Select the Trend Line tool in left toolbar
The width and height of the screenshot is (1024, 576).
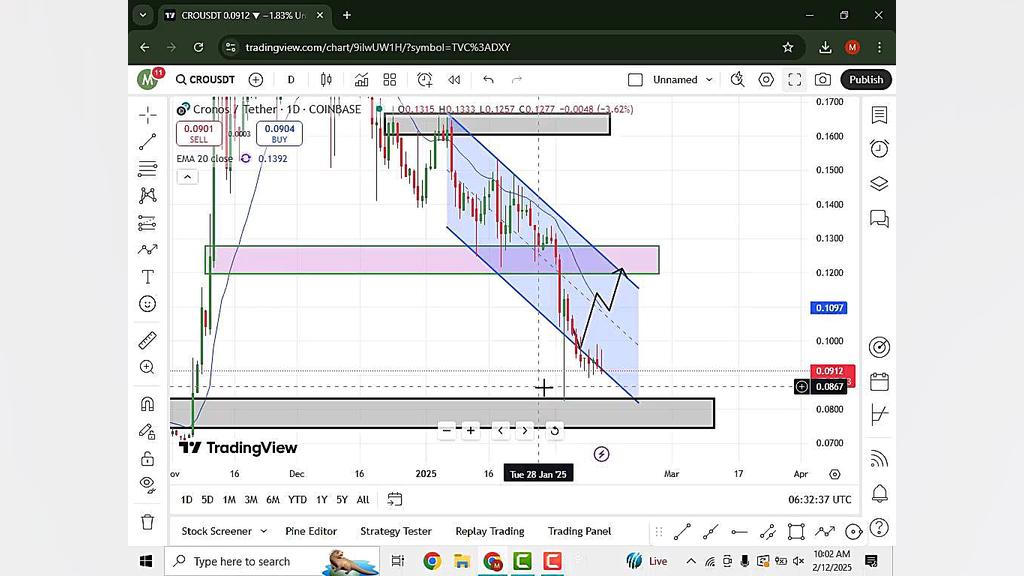click(x=148, y=142)
